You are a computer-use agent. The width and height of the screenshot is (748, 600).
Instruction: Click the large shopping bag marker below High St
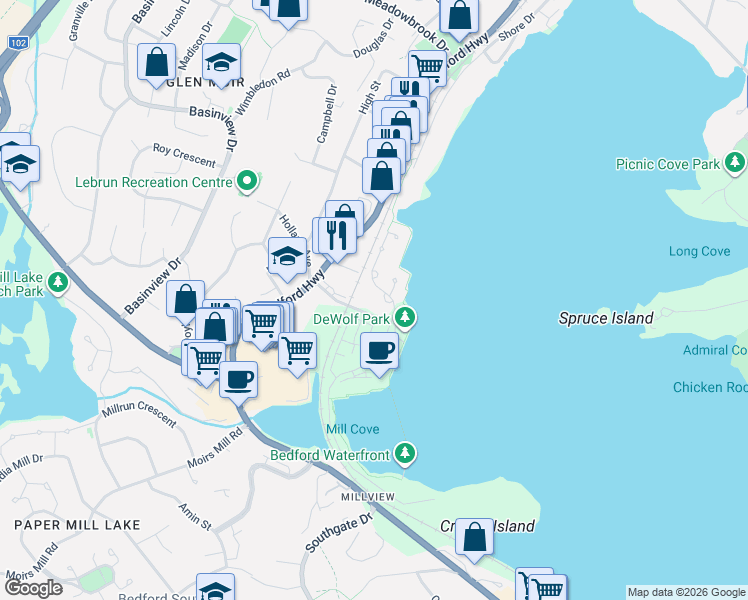(x=381, y=179)
